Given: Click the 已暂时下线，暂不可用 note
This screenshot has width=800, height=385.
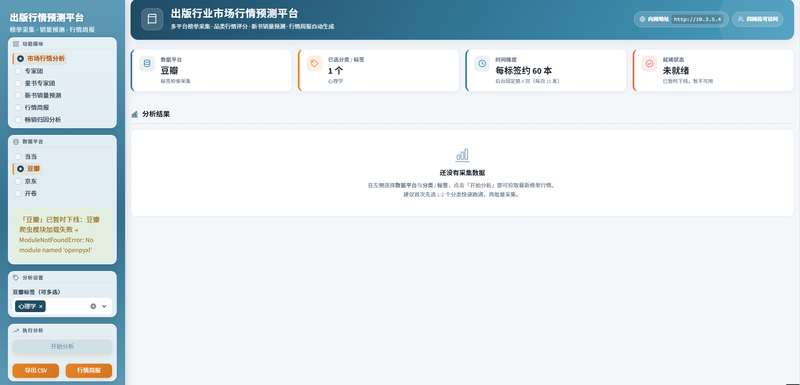Looking at the screenshot, I should tap(688, 82).
